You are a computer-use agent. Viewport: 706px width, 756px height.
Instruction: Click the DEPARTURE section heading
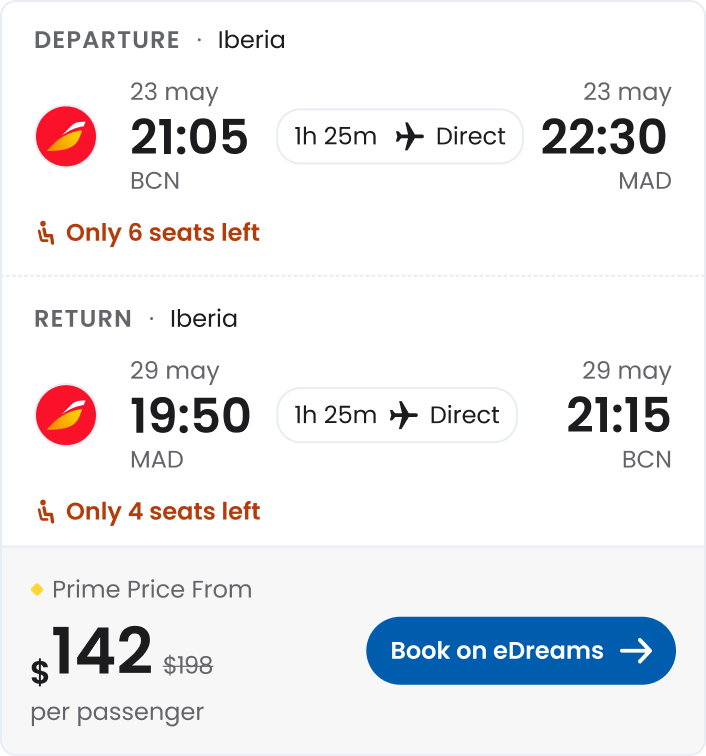point(107,40)
